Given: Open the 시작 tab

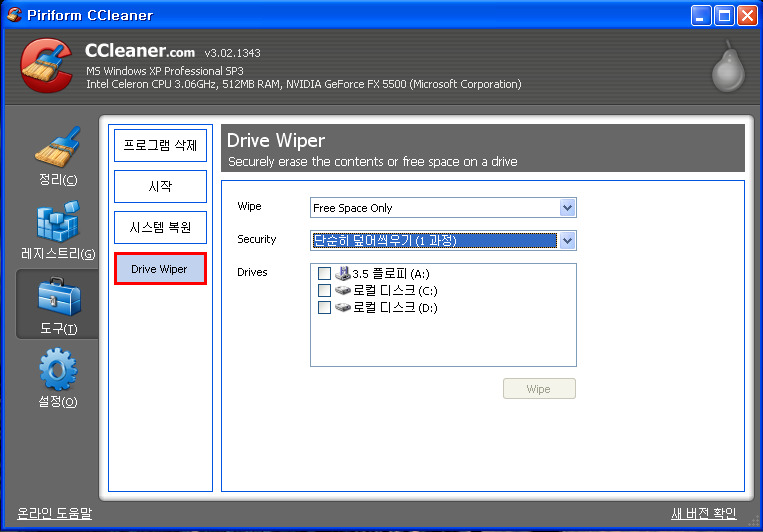Looking at the screenshot, I should pyautogui.click(x=160, y=186).
